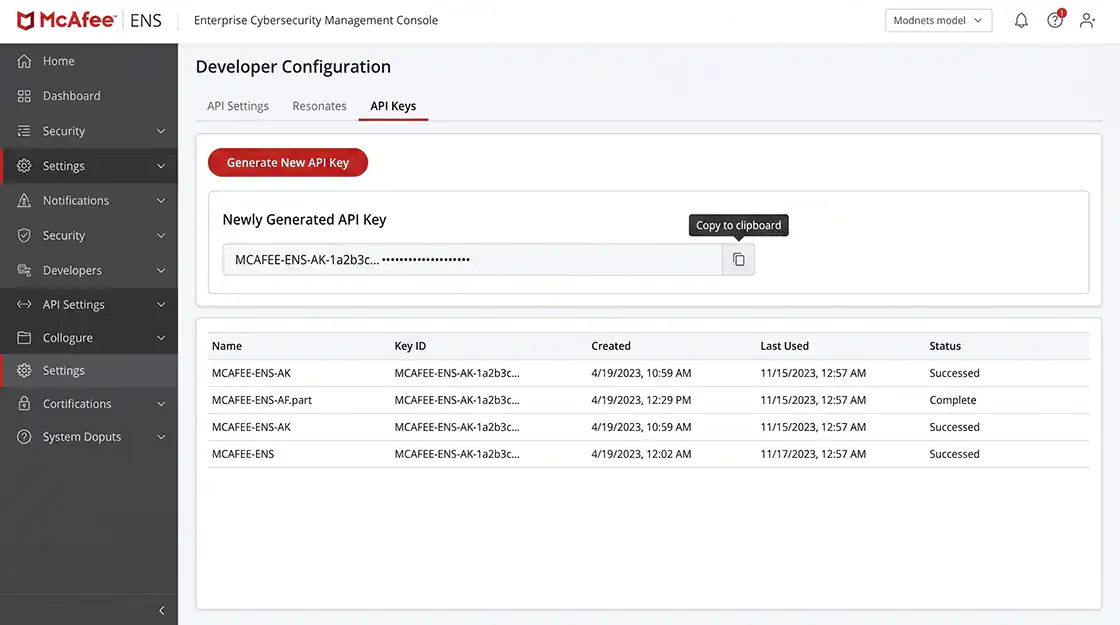
Task: Open the Collogure sidebar item
Action: (89, 338)
